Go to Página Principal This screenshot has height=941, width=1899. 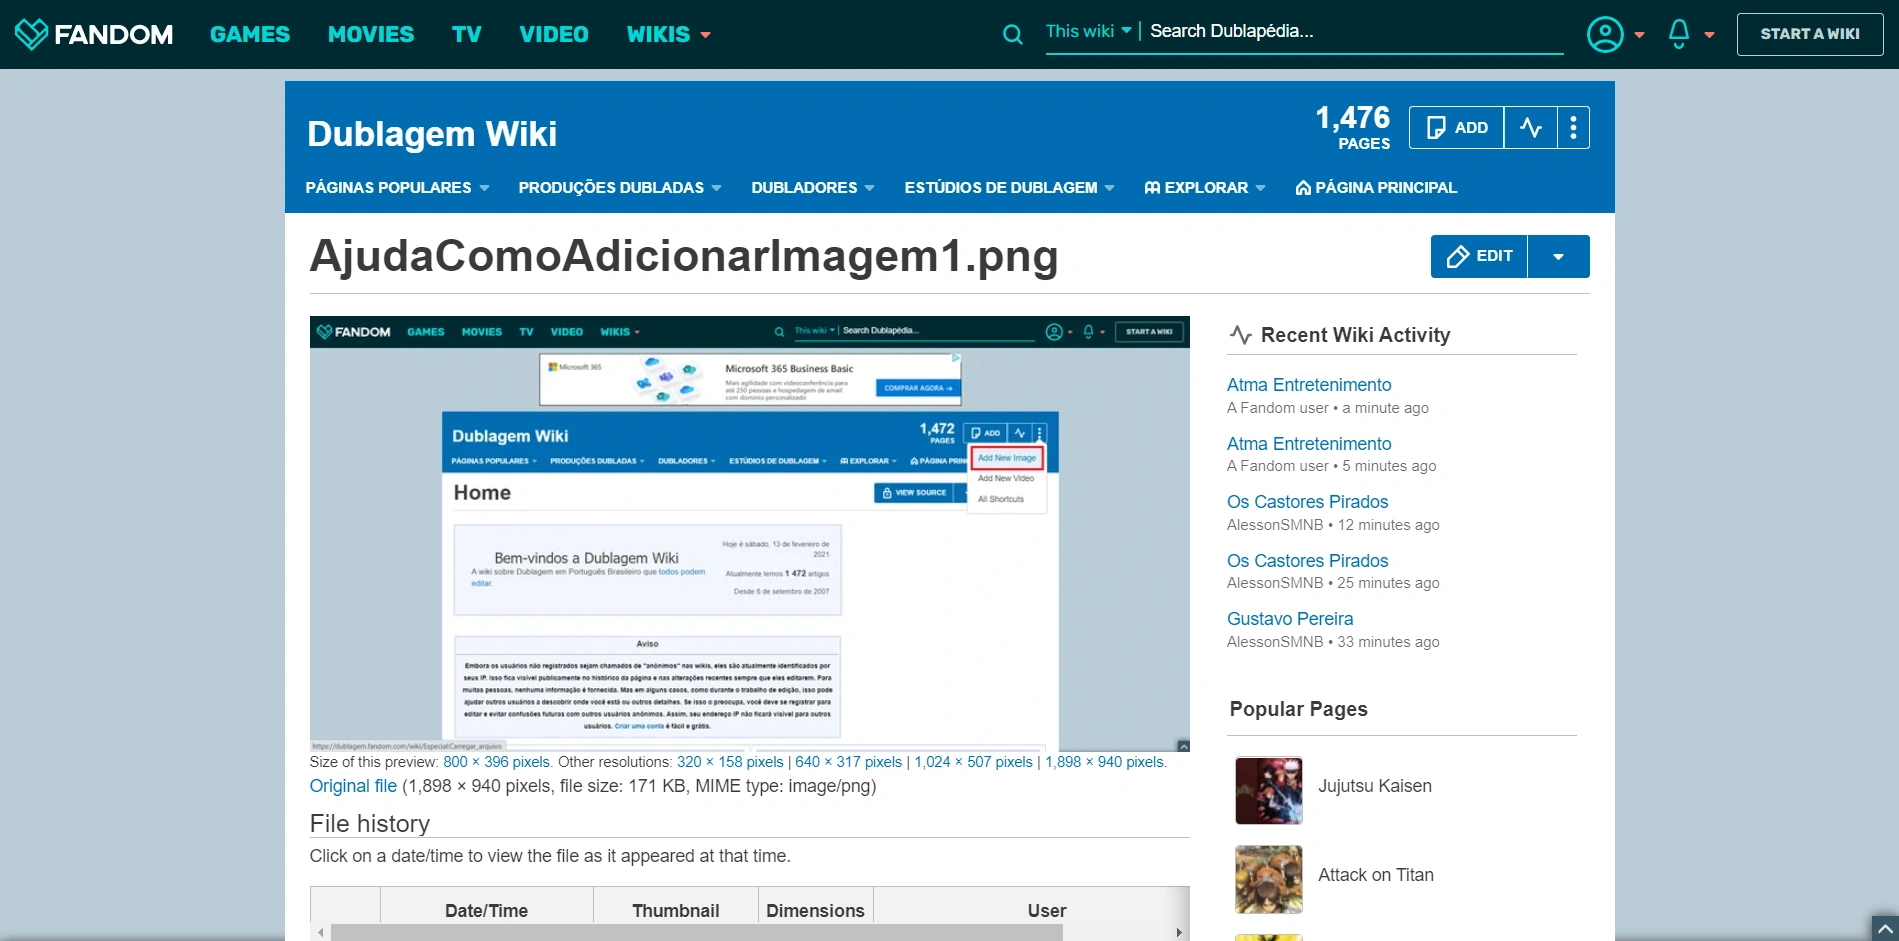tap(1386, 188)
